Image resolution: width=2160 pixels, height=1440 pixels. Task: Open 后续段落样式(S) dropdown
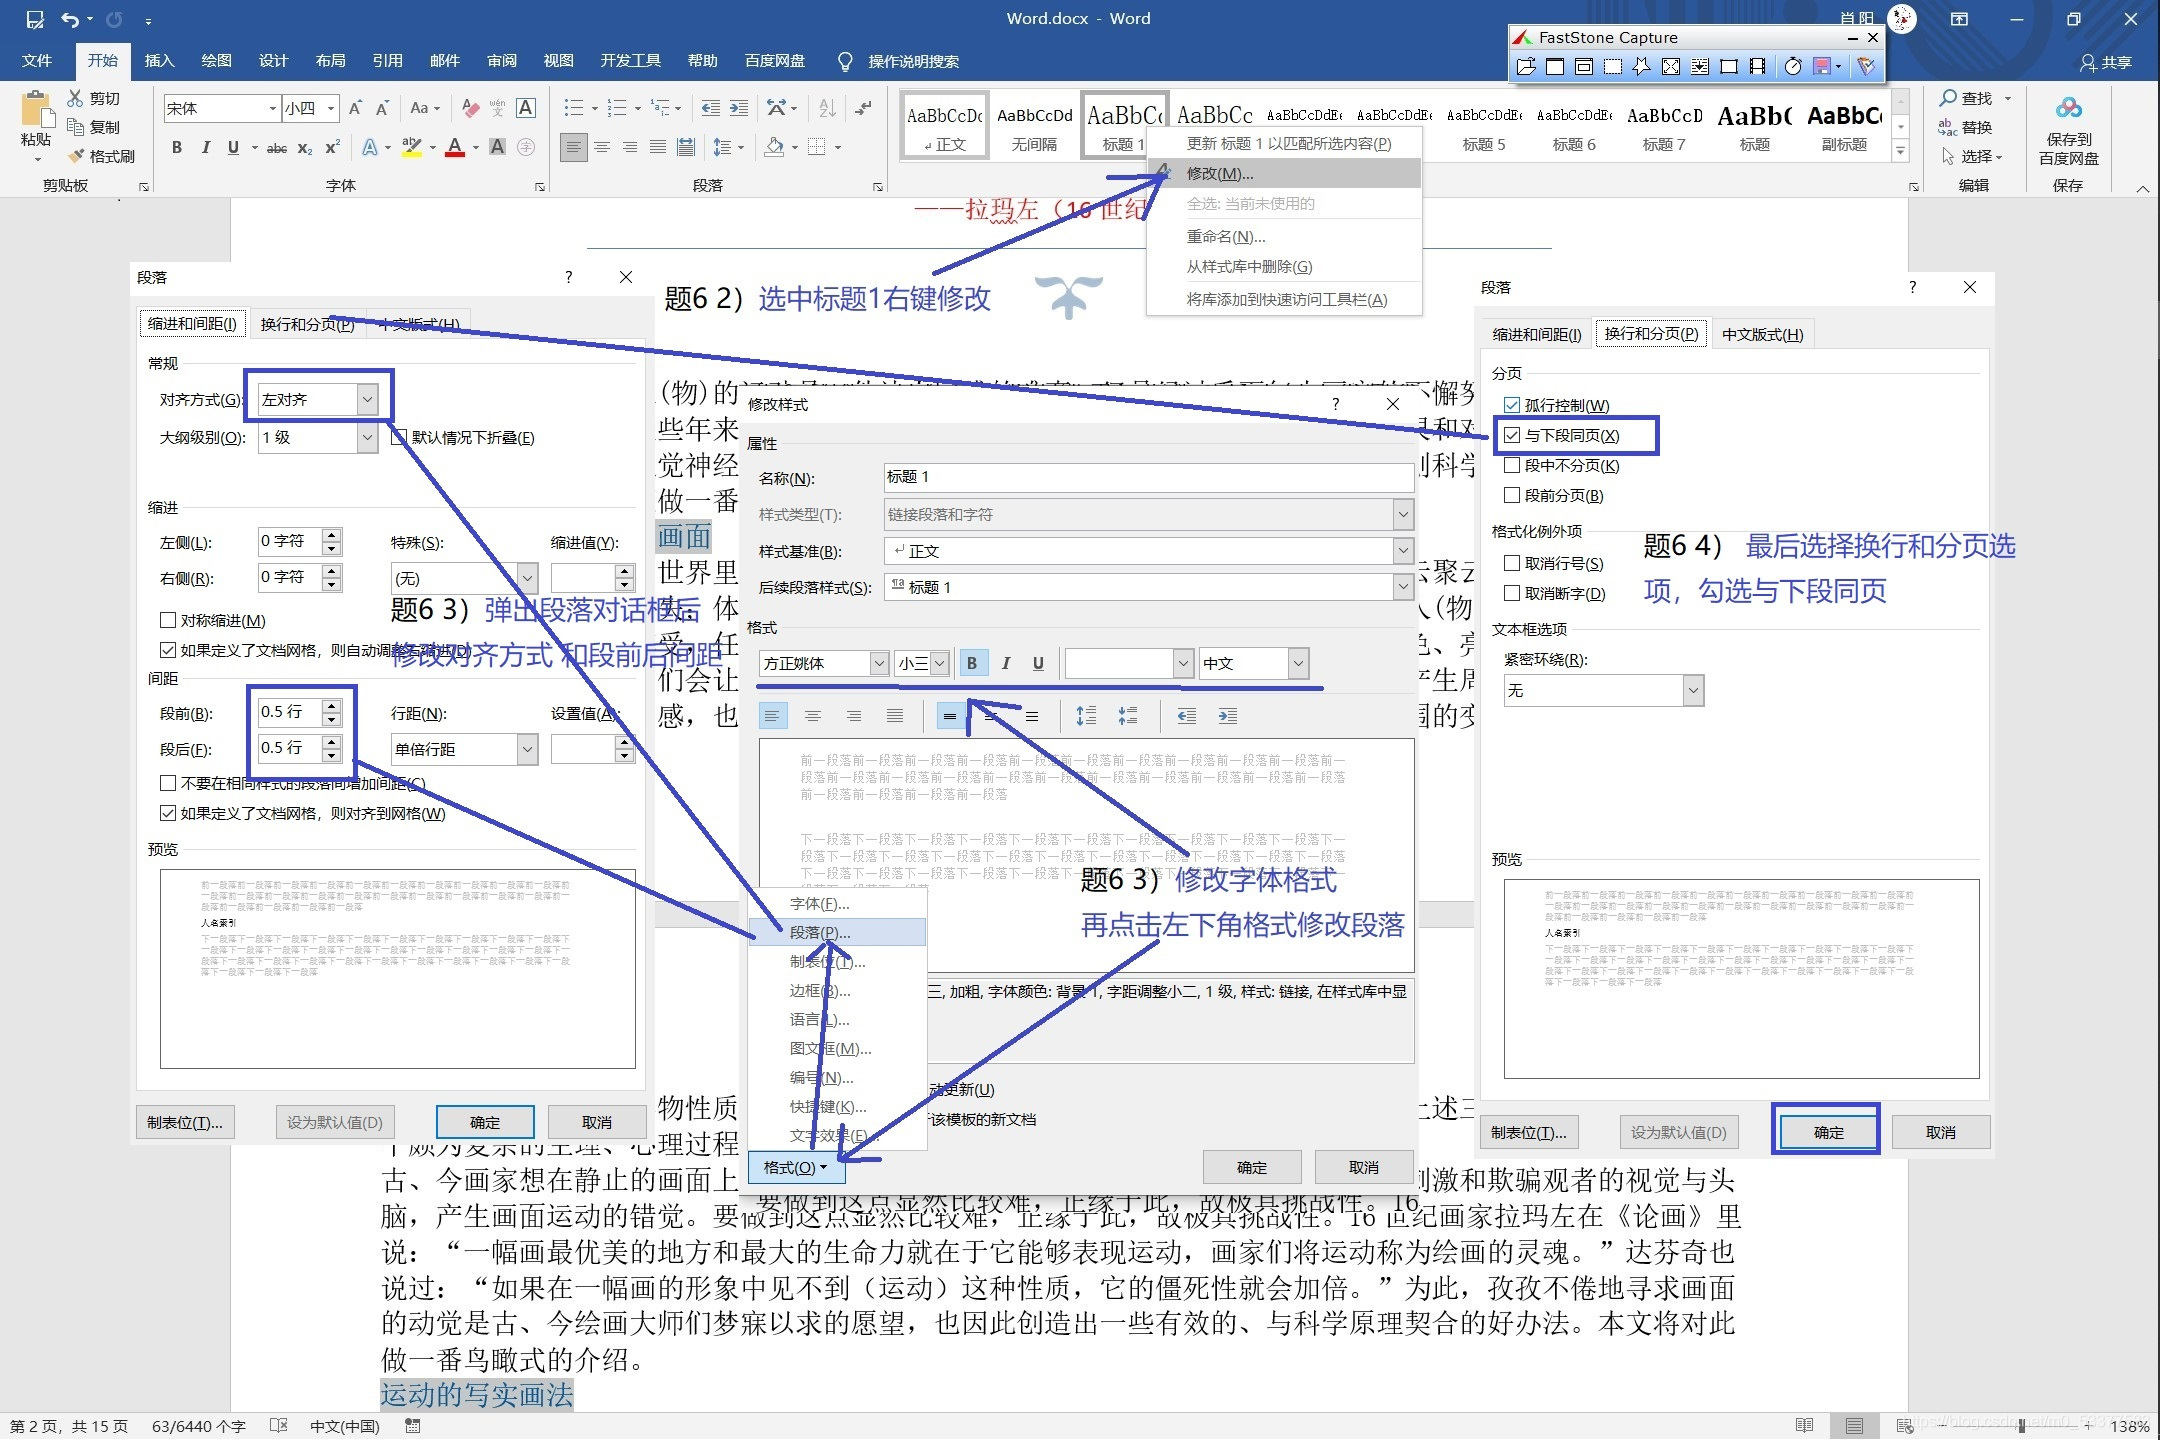tap(1148, 587)
